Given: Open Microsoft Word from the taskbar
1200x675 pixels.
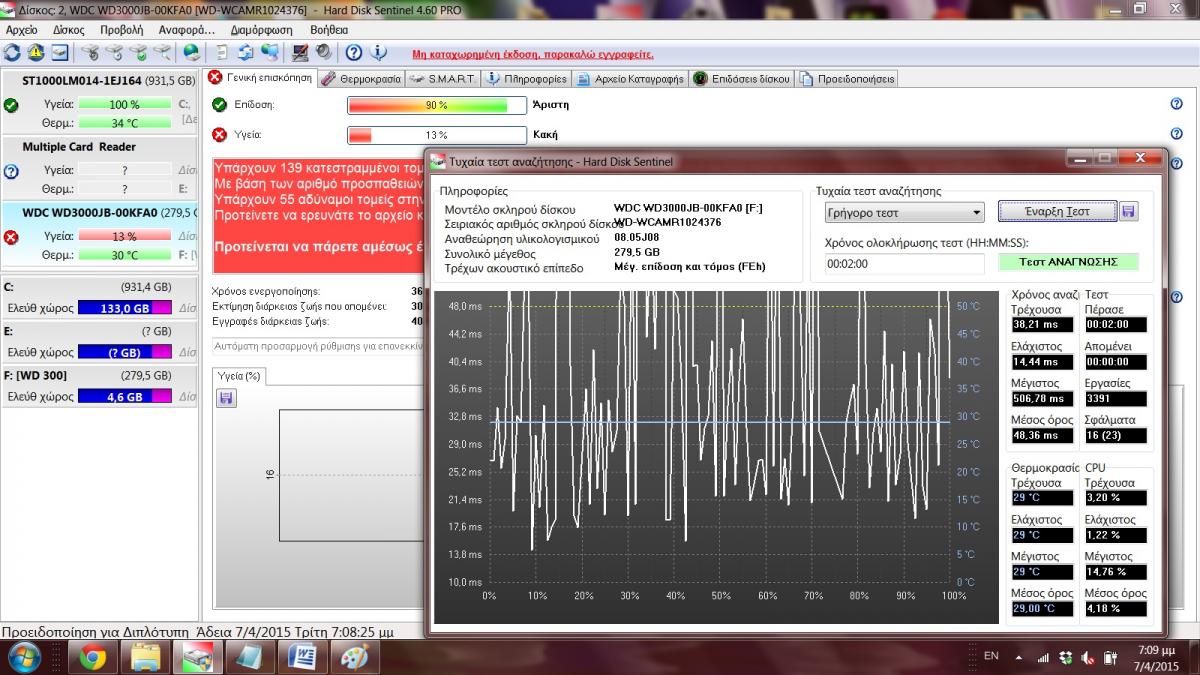Looking at the screenshot, I should [302, 657].
